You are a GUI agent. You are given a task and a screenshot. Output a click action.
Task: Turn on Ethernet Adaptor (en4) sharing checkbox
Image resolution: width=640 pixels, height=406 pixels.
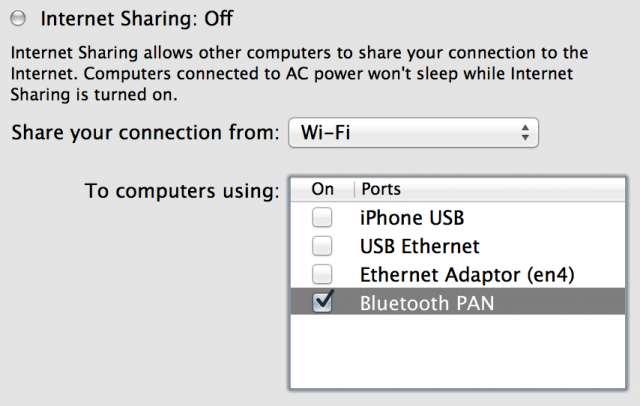pos(322,274)
